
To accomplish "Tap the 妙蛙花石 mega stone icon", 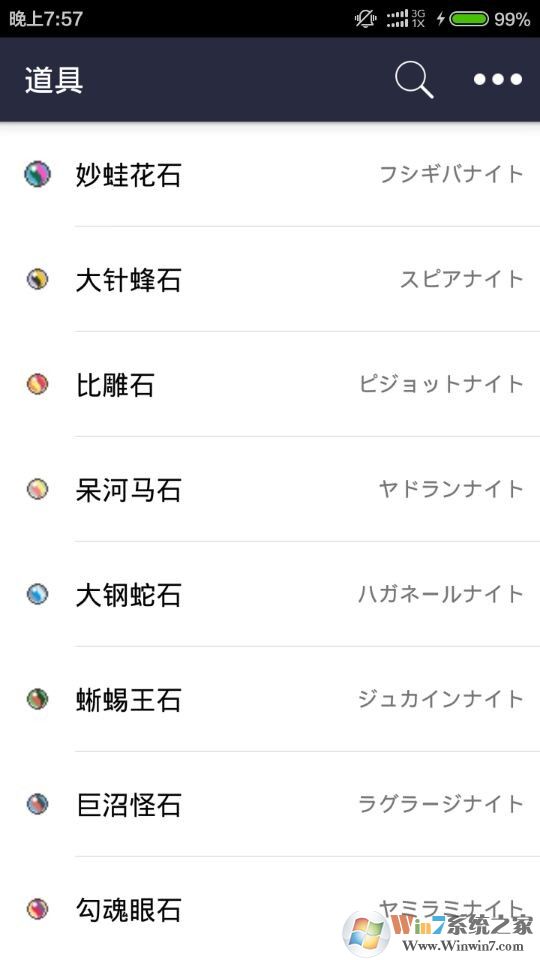I will tap(37, 174).
